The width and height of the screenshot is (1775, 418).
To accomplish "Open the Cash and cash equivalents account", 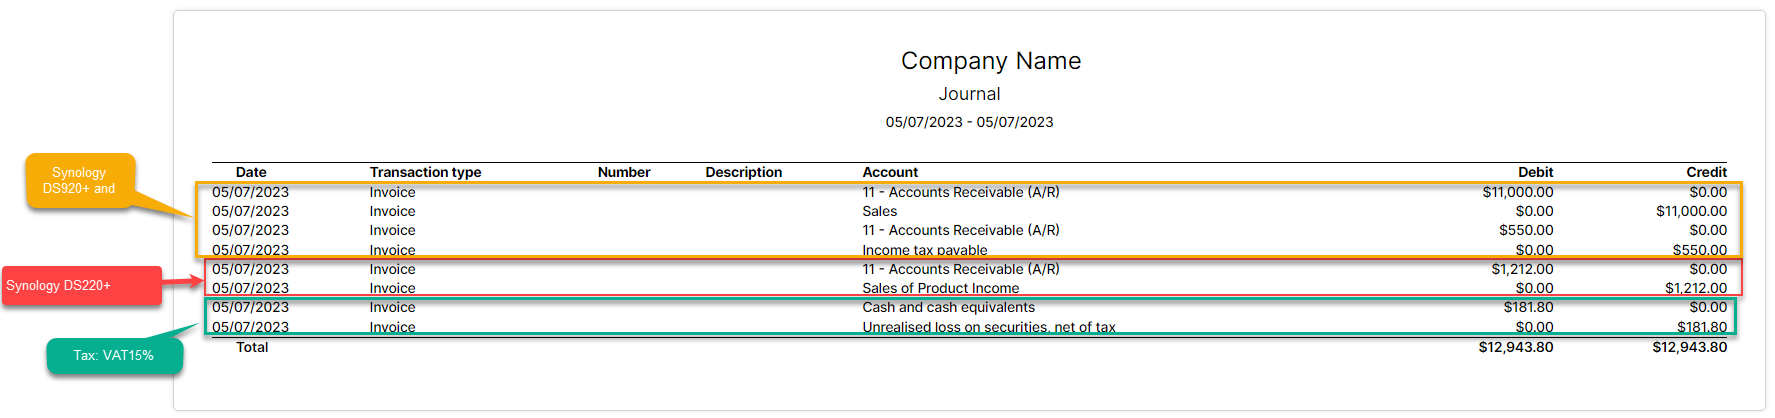I will (x=948, y=307).
